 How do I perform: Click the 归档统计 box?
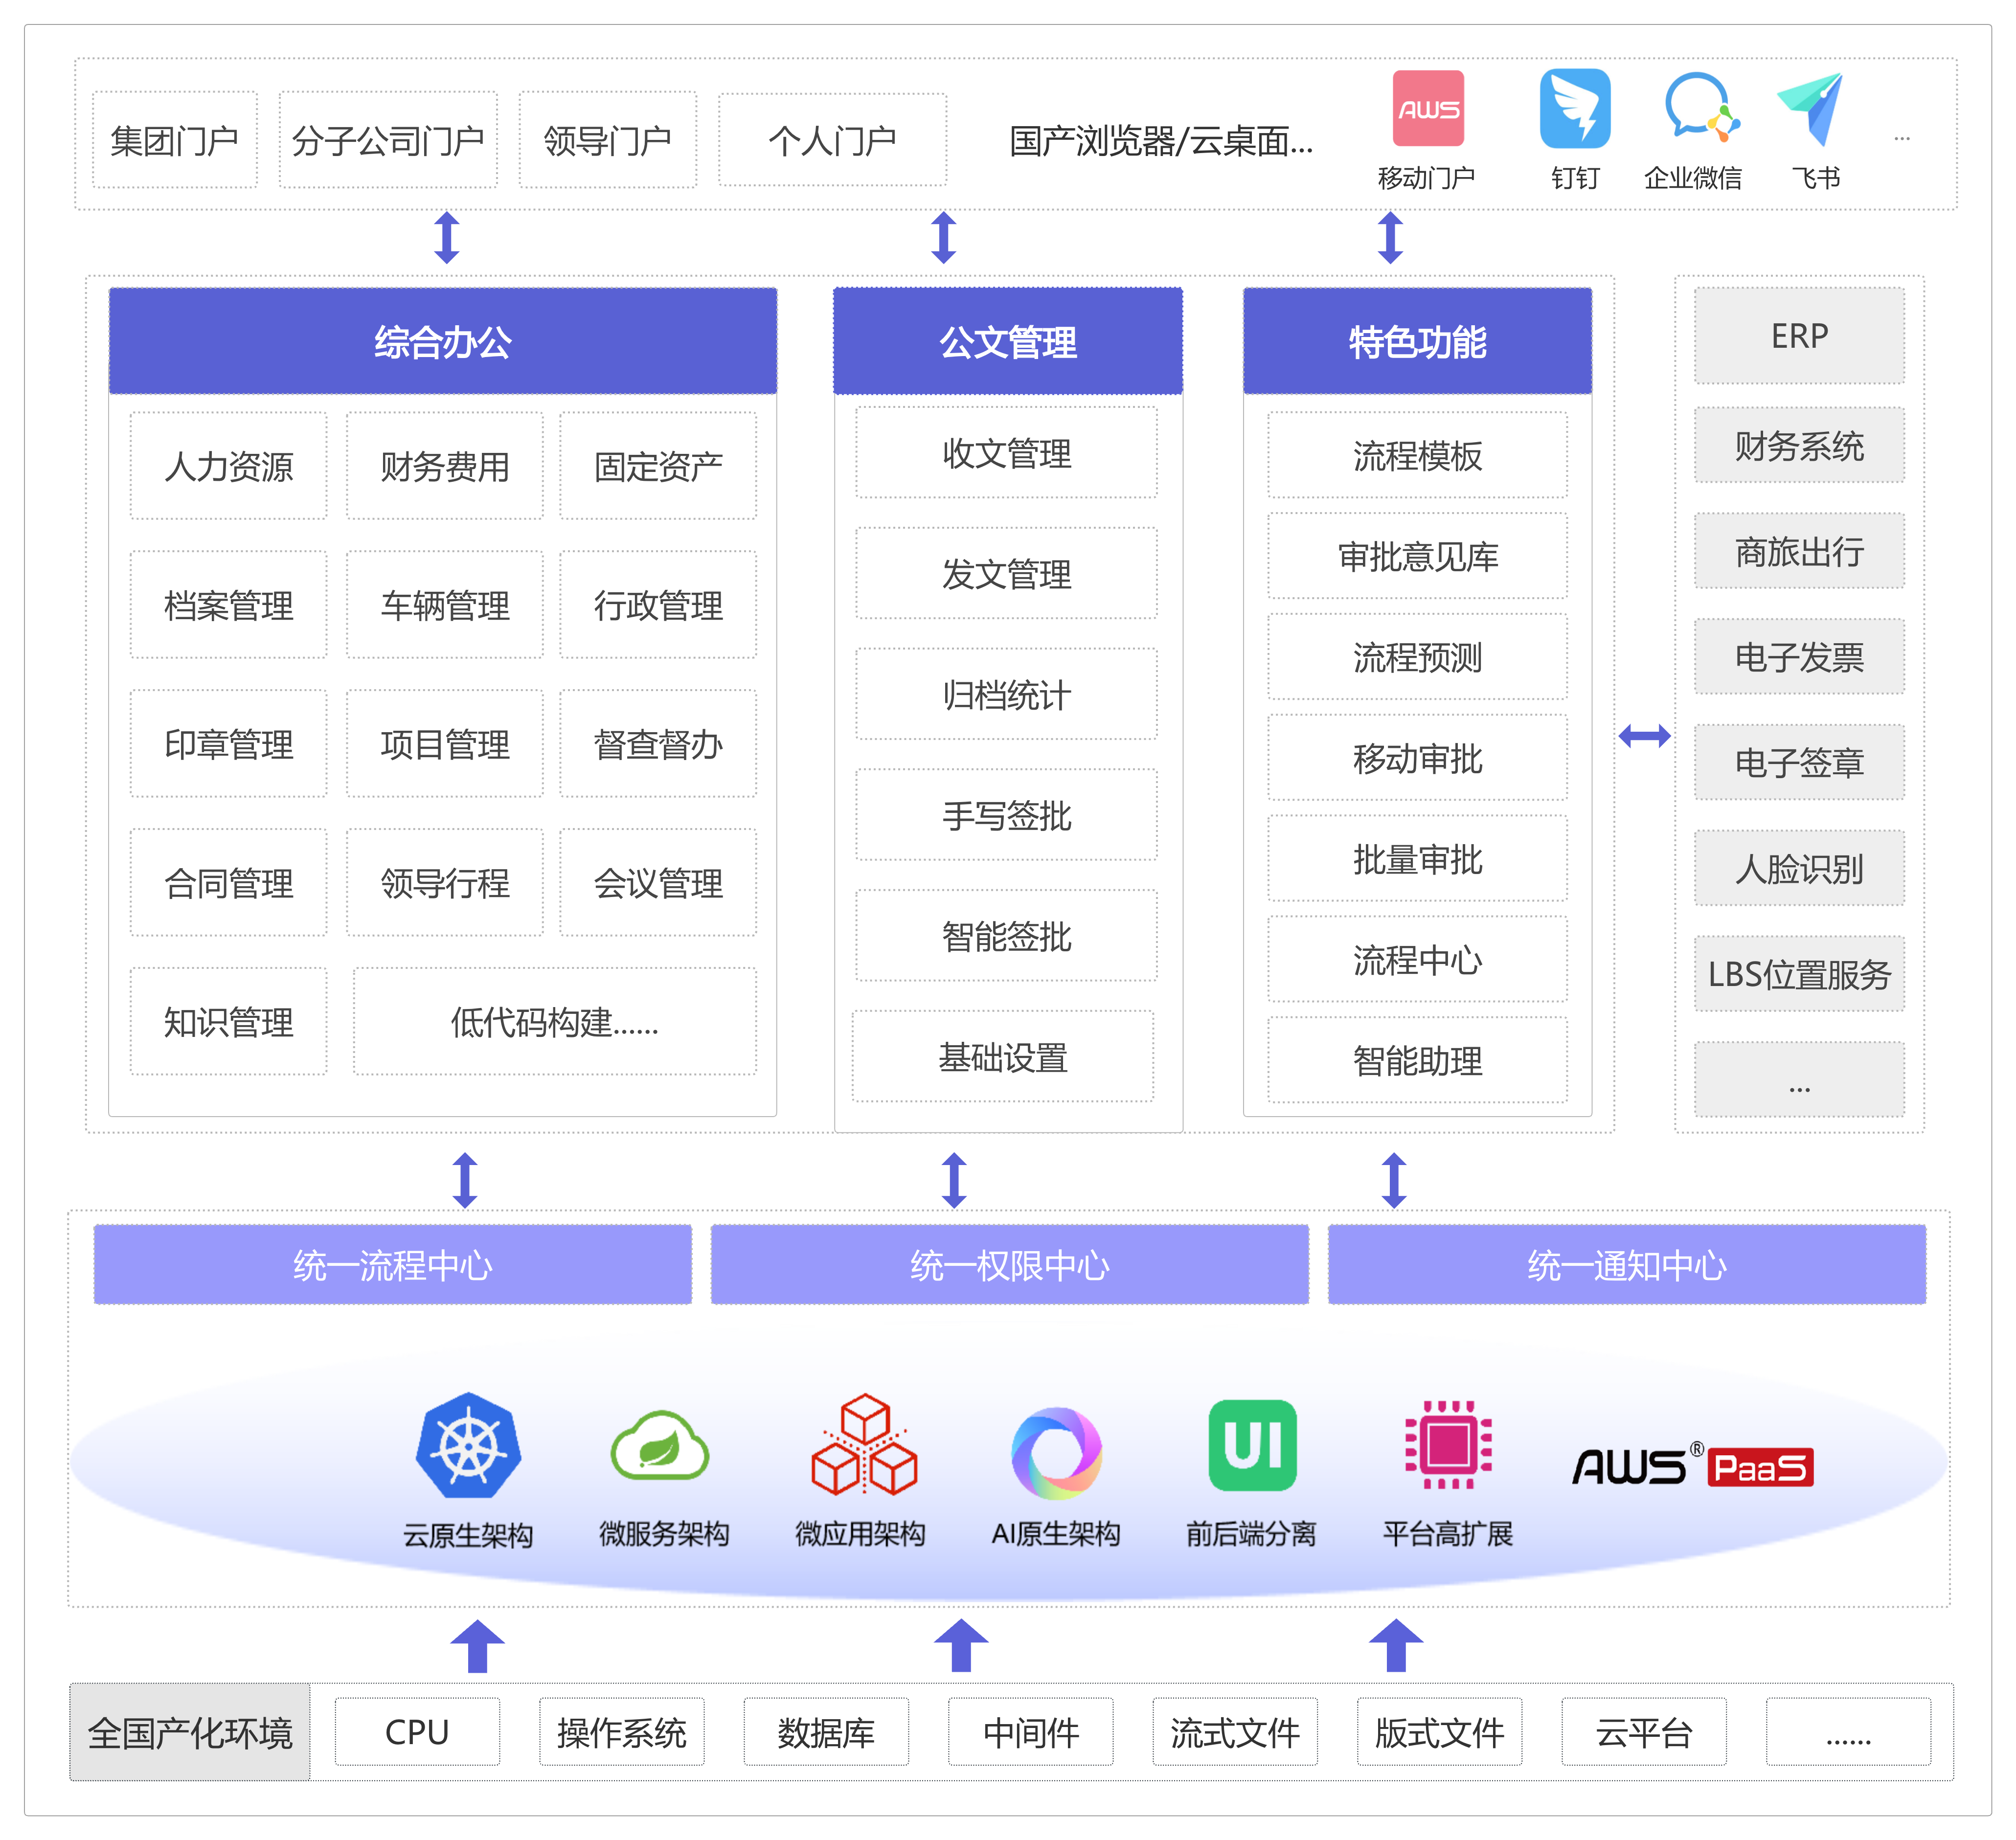coord(1007,695)
